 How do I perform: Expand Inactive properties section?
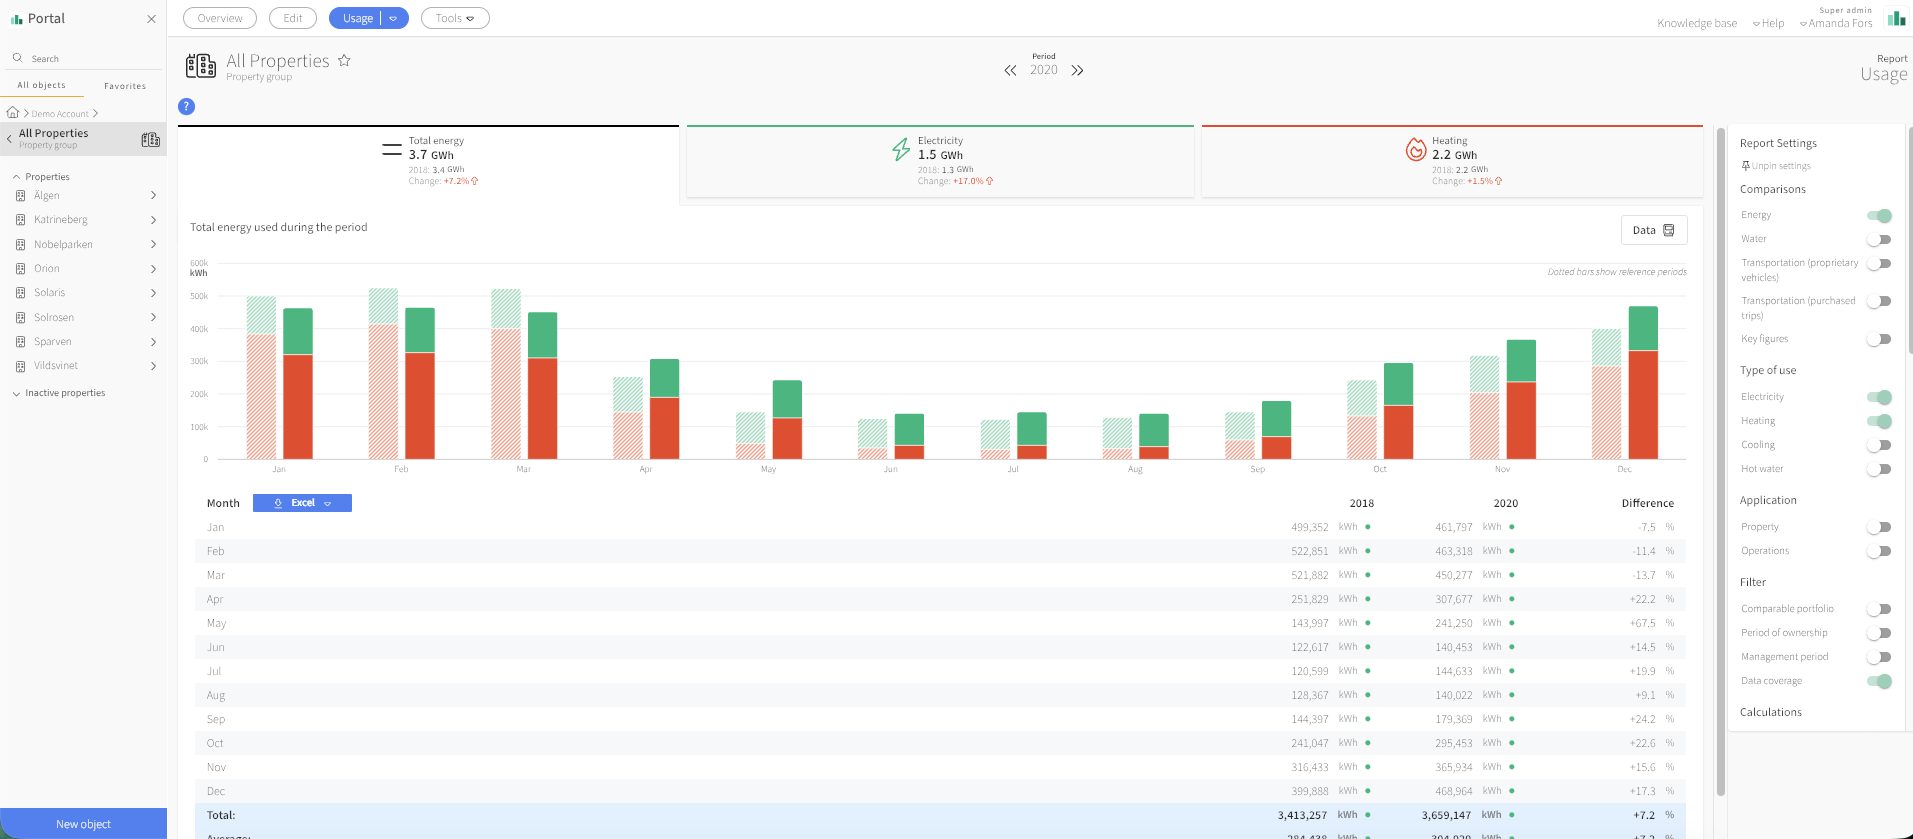60,393
